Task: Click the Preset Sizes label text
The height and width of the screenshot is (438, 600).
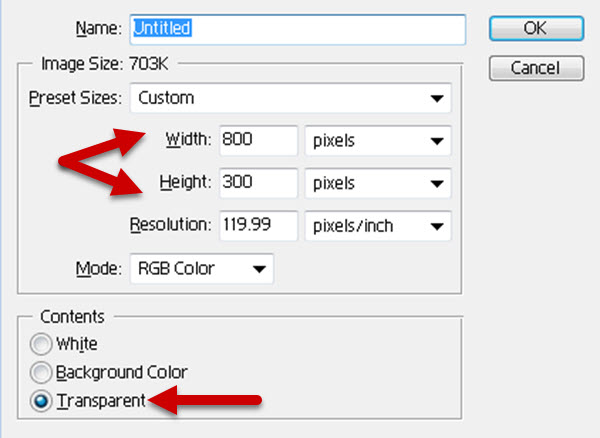Action: [75, 98]
